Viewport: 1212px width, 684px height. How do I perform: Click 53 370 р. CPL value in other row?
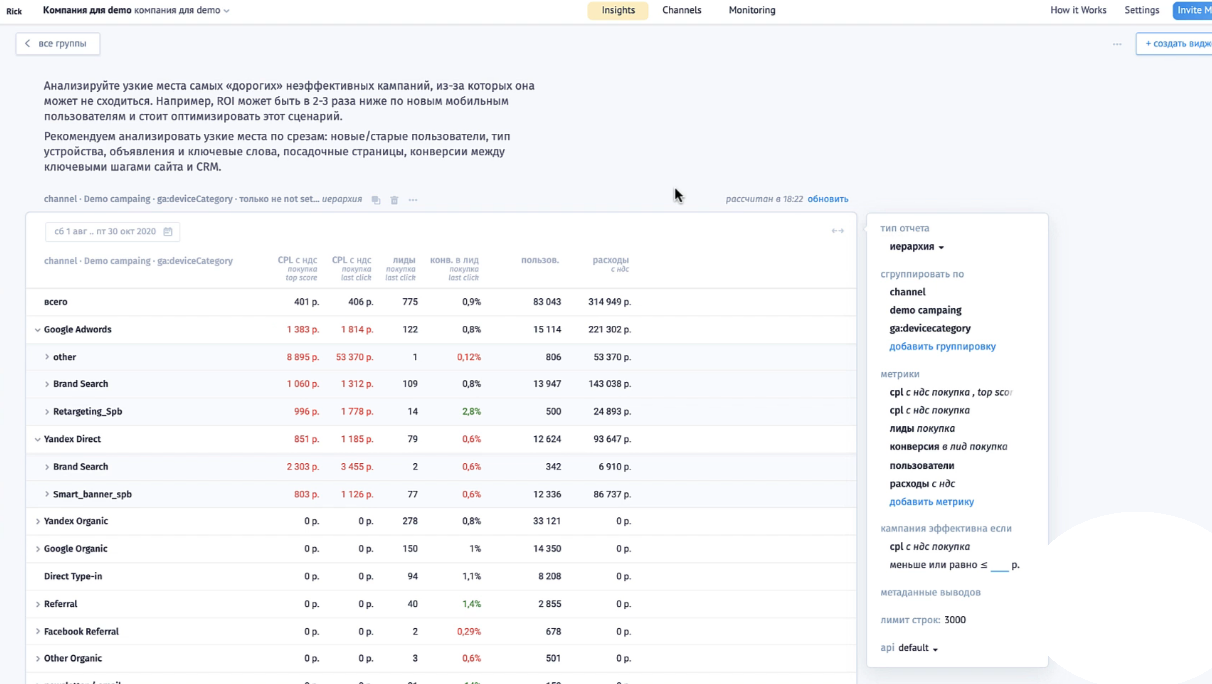point(354,357)
